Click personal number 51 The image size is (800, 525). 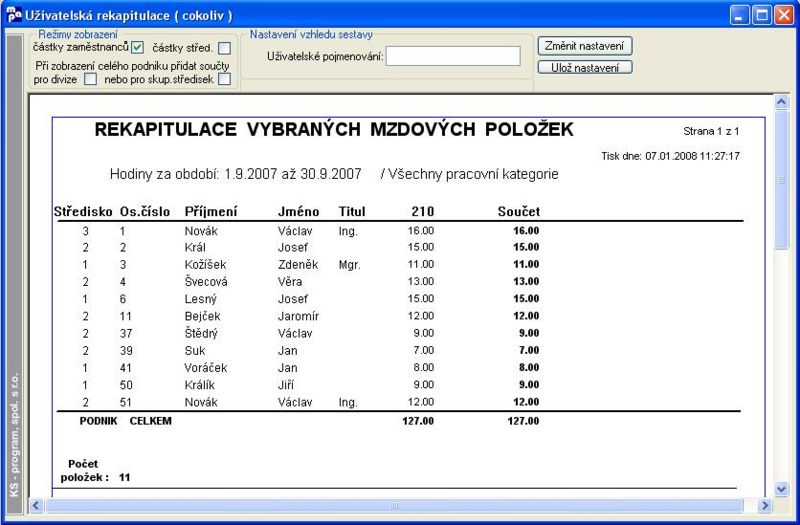(x=126, y=403)
